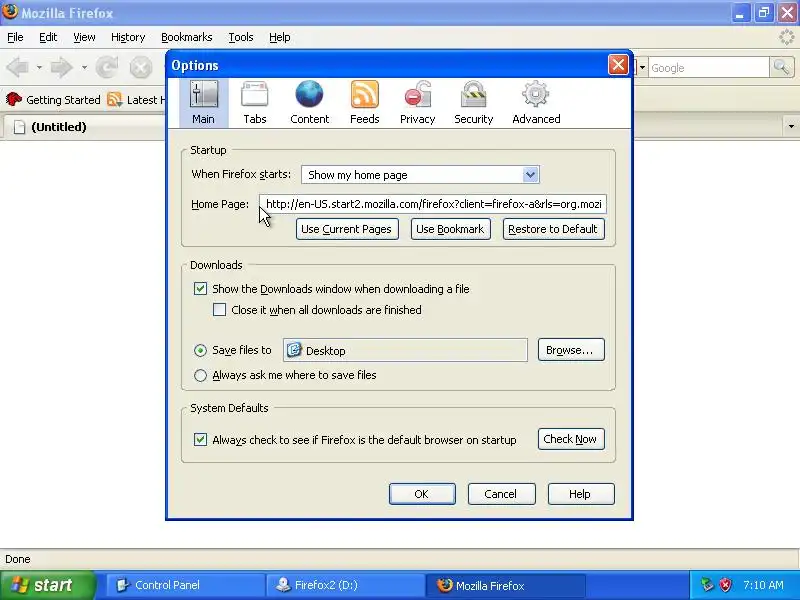Click Mozilla Firefox taskbar item
The image size is (800, 600).
pos(505,585)
